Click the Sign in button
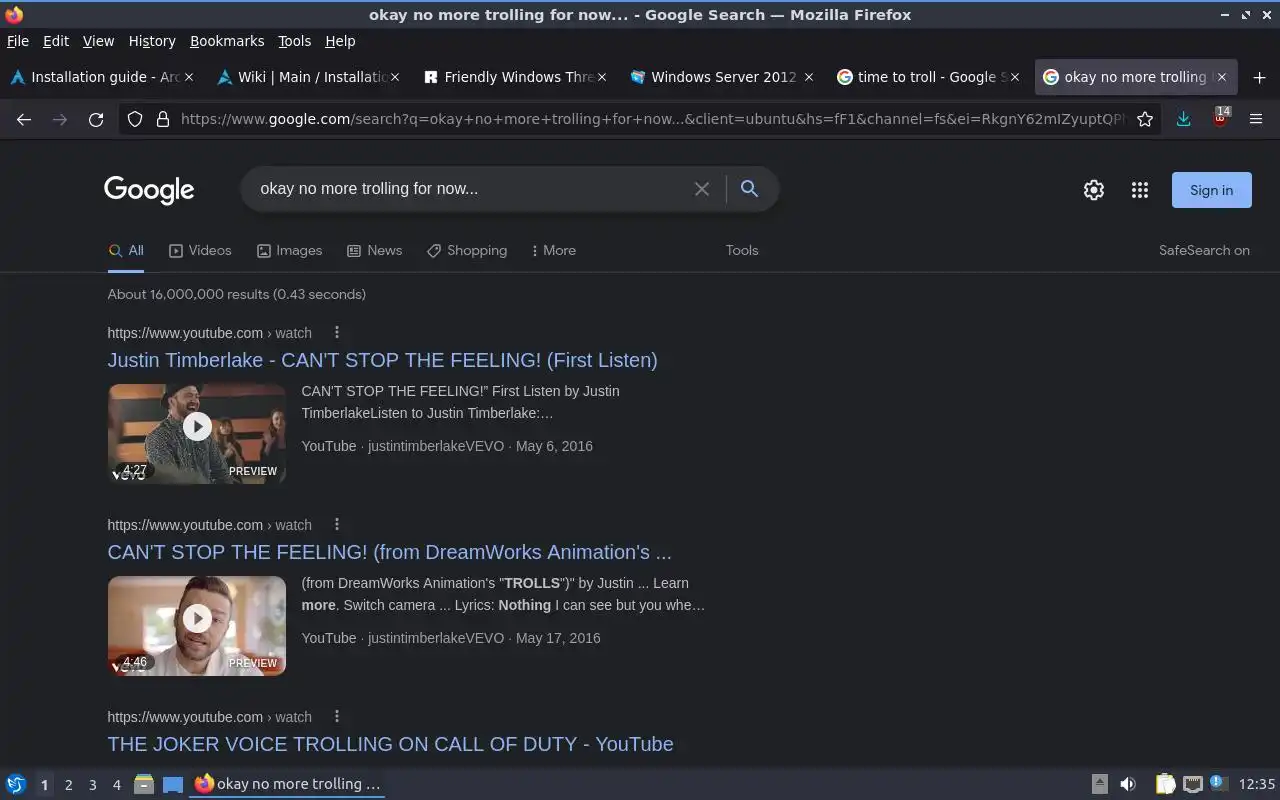Viewport: 1280px width, 800px height. [1211, 190]
